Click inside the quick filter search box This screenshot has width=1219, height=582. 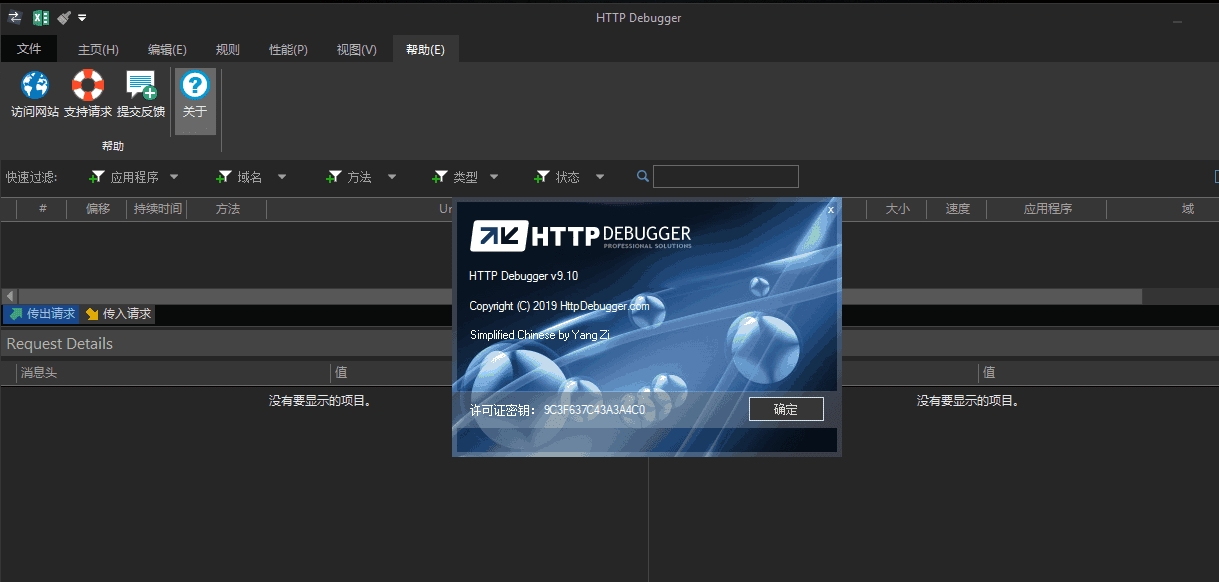tap(726, 177)
